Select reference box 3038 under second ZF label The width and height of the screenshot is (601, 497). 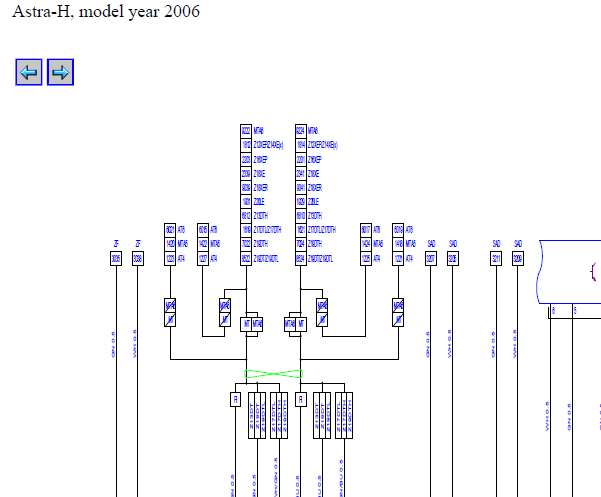point(138,259)
